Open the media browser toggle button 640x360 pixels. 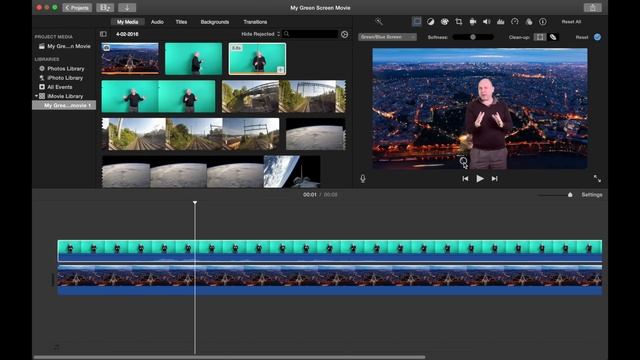point(105,7)
